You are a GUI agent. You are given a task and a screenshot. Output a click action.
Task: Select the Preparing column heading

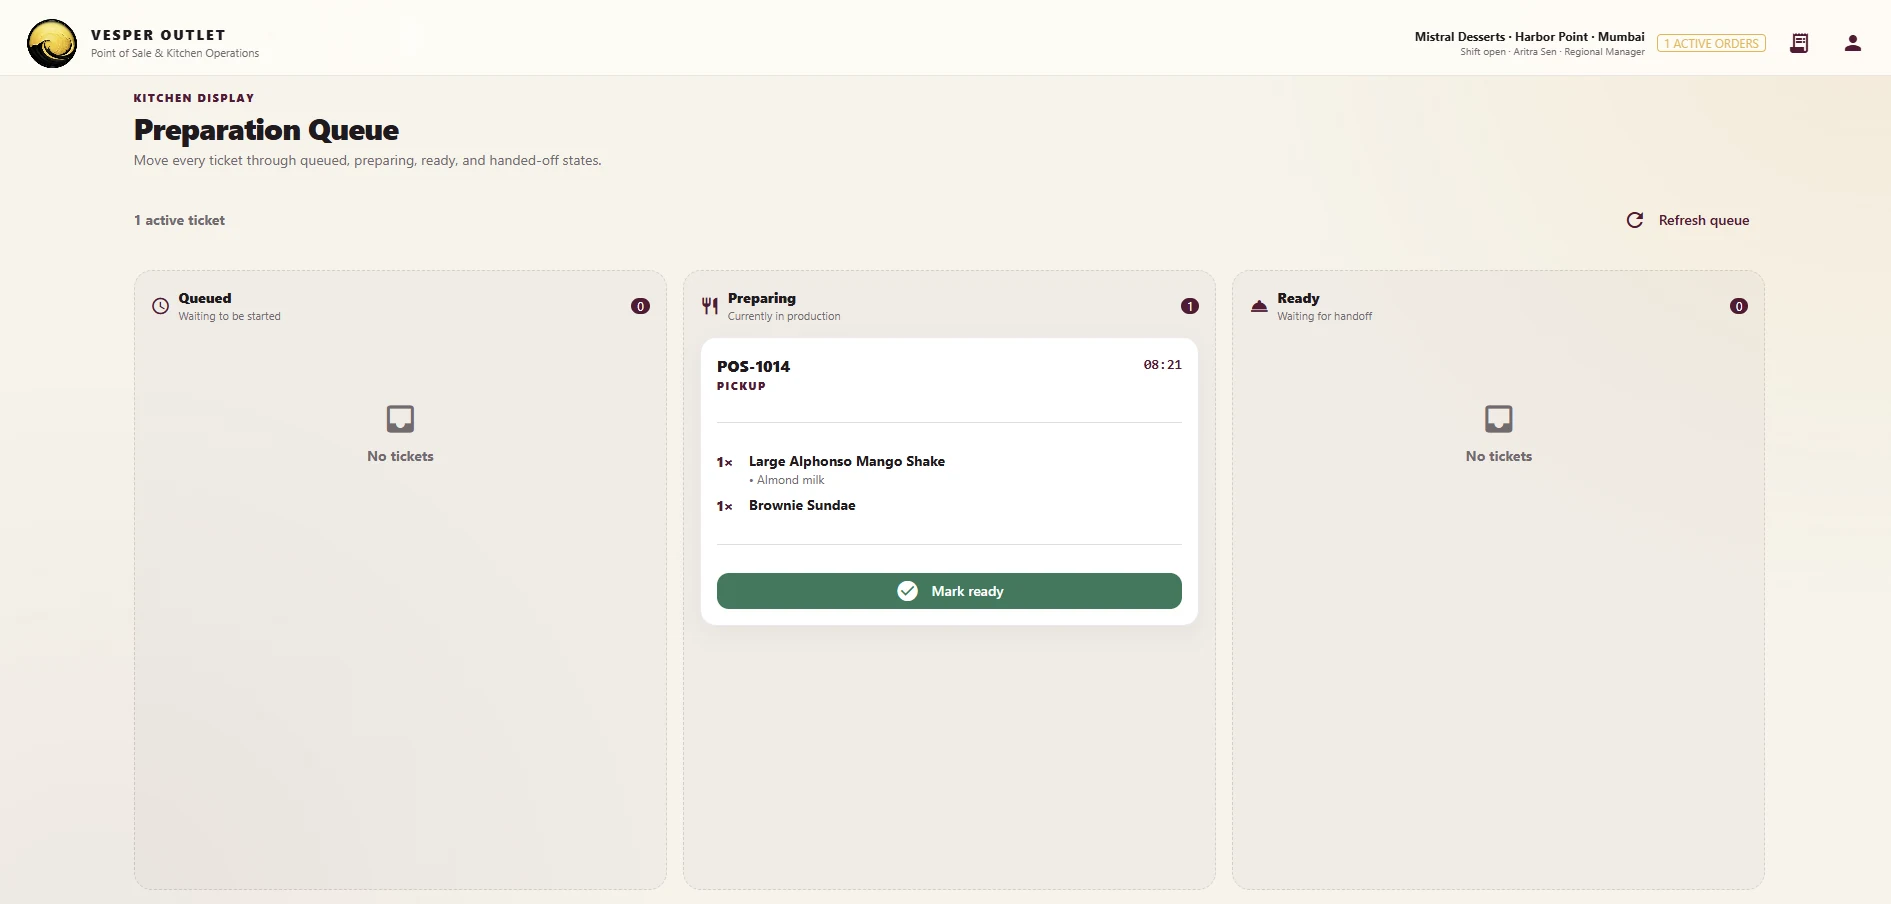click(x=762, y=298)
